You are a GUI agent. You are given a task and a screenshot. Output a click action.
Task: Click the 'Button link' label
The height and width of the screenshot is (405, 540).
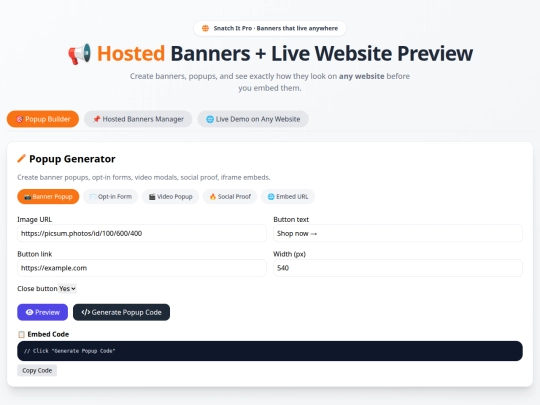coord(34,254)
